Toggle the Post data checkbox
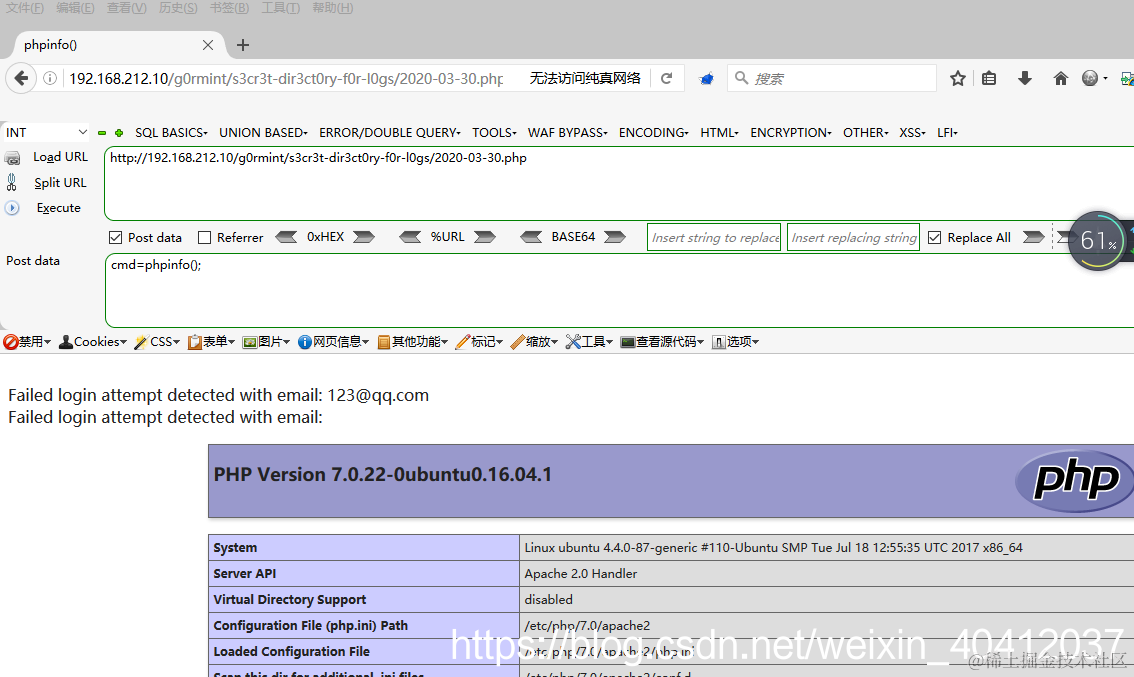Screen dimensions: 1134x677 [x=115, y=237]
